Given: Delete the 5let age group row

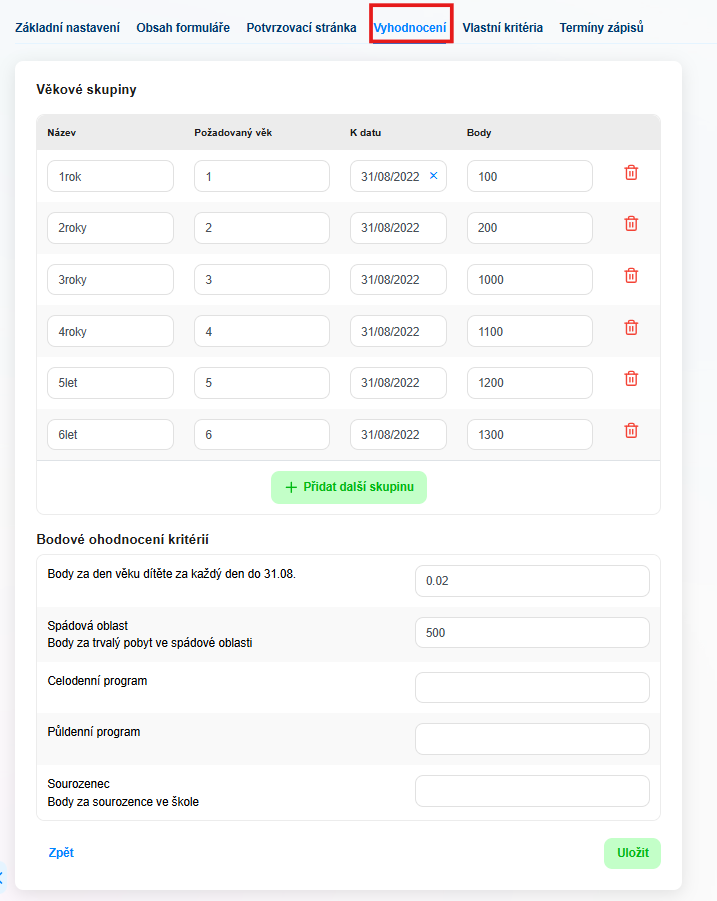Looking at the screenshot, I should point(631,379).
